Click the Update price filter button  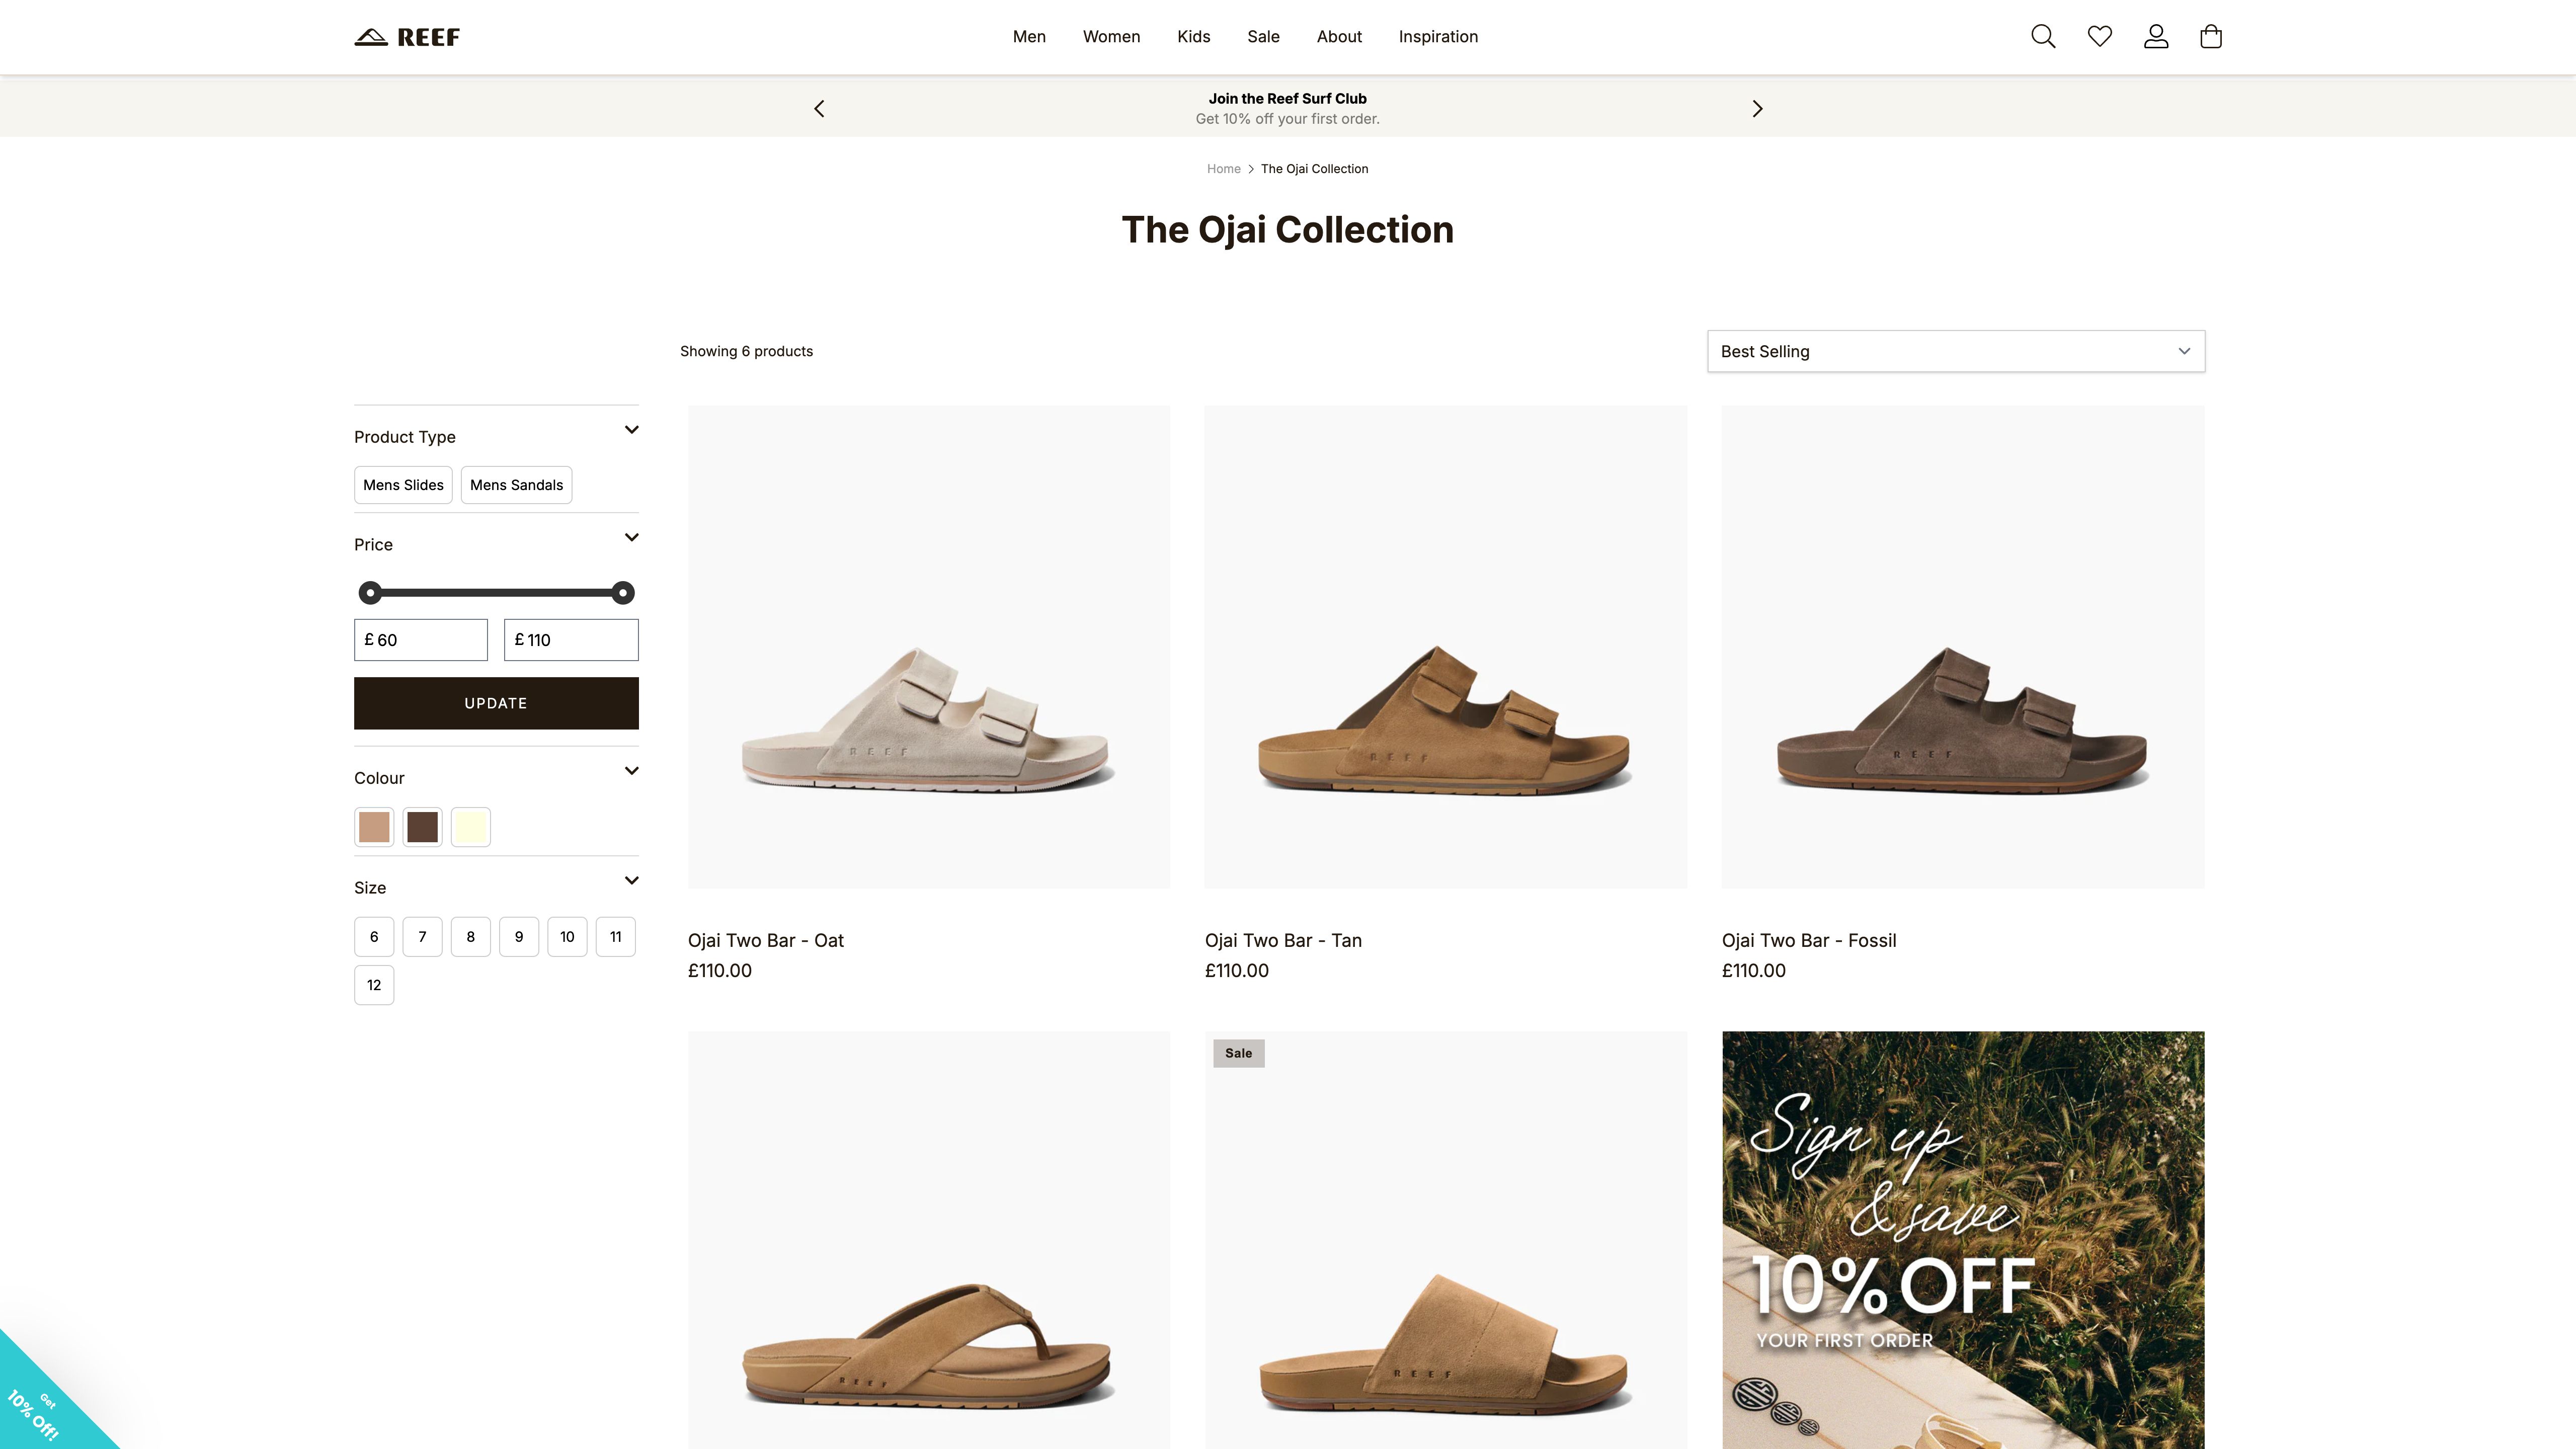click(x=496, y=703)
